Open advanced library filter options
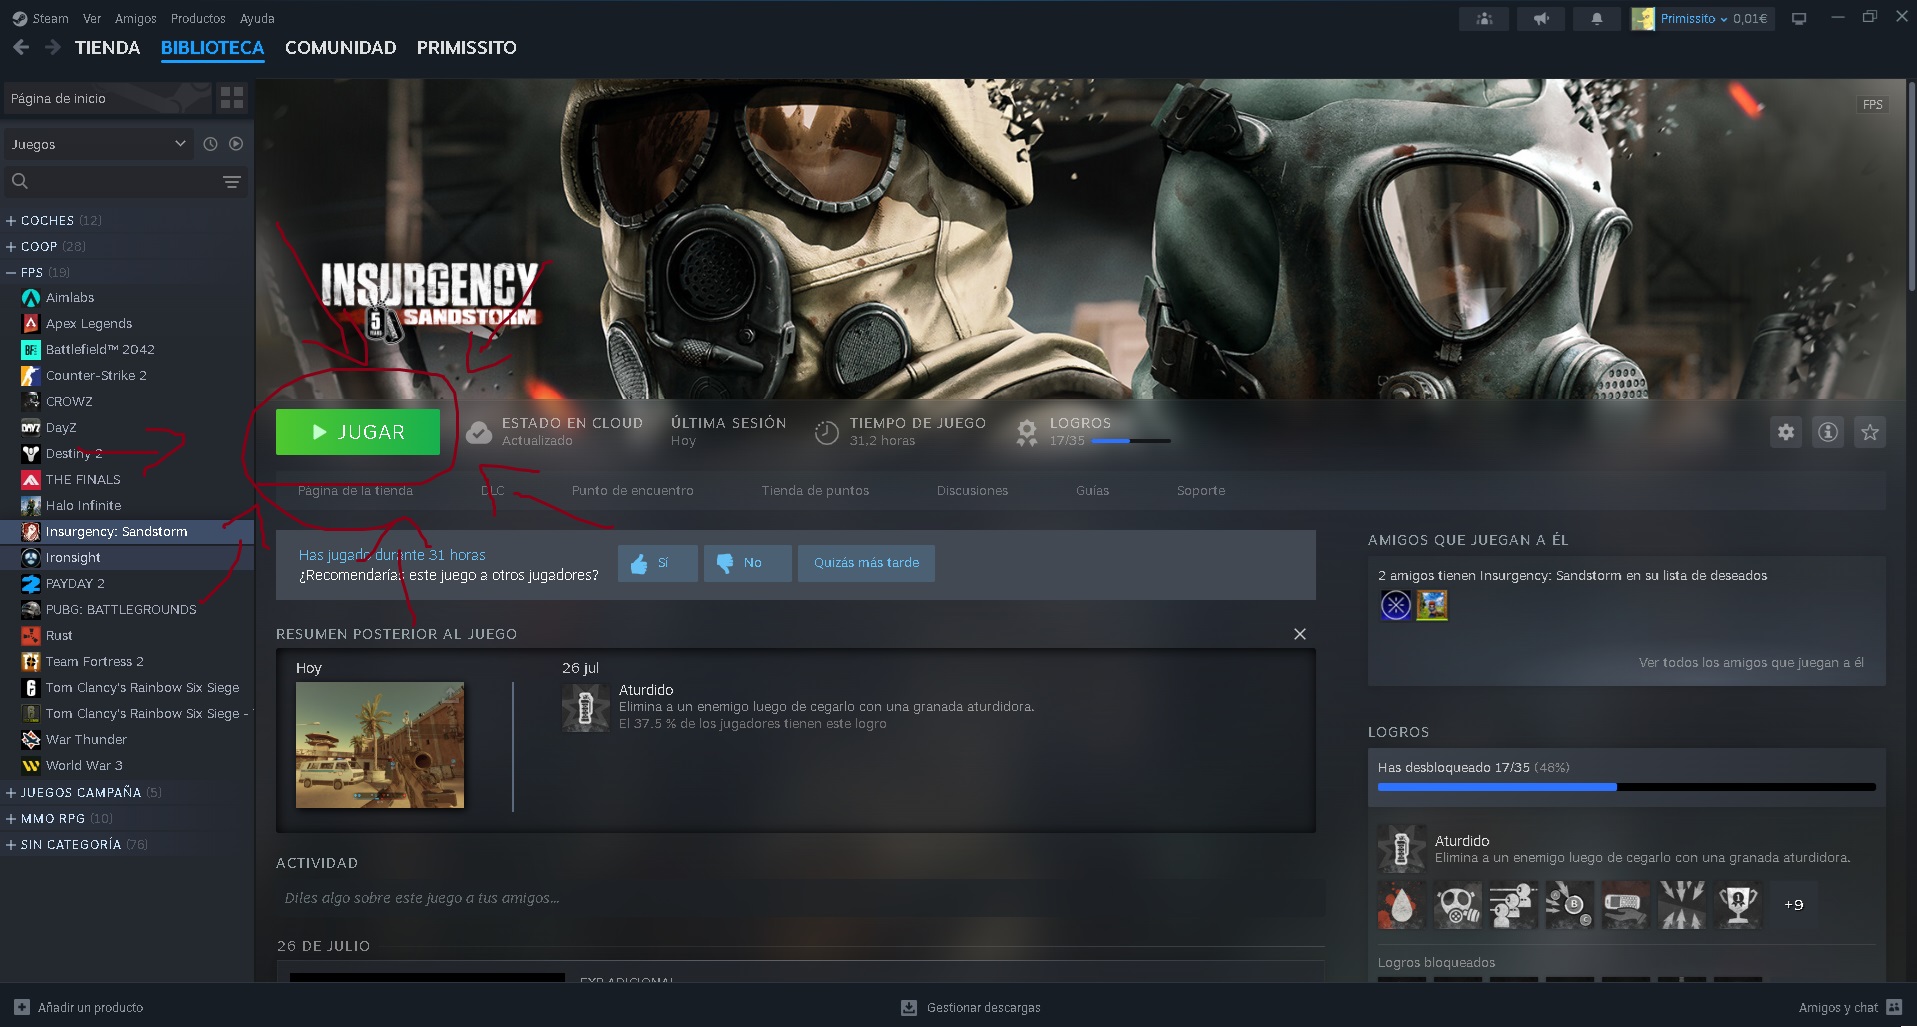The height and width of the screenshot is (1027, 1917). [232, 181]
